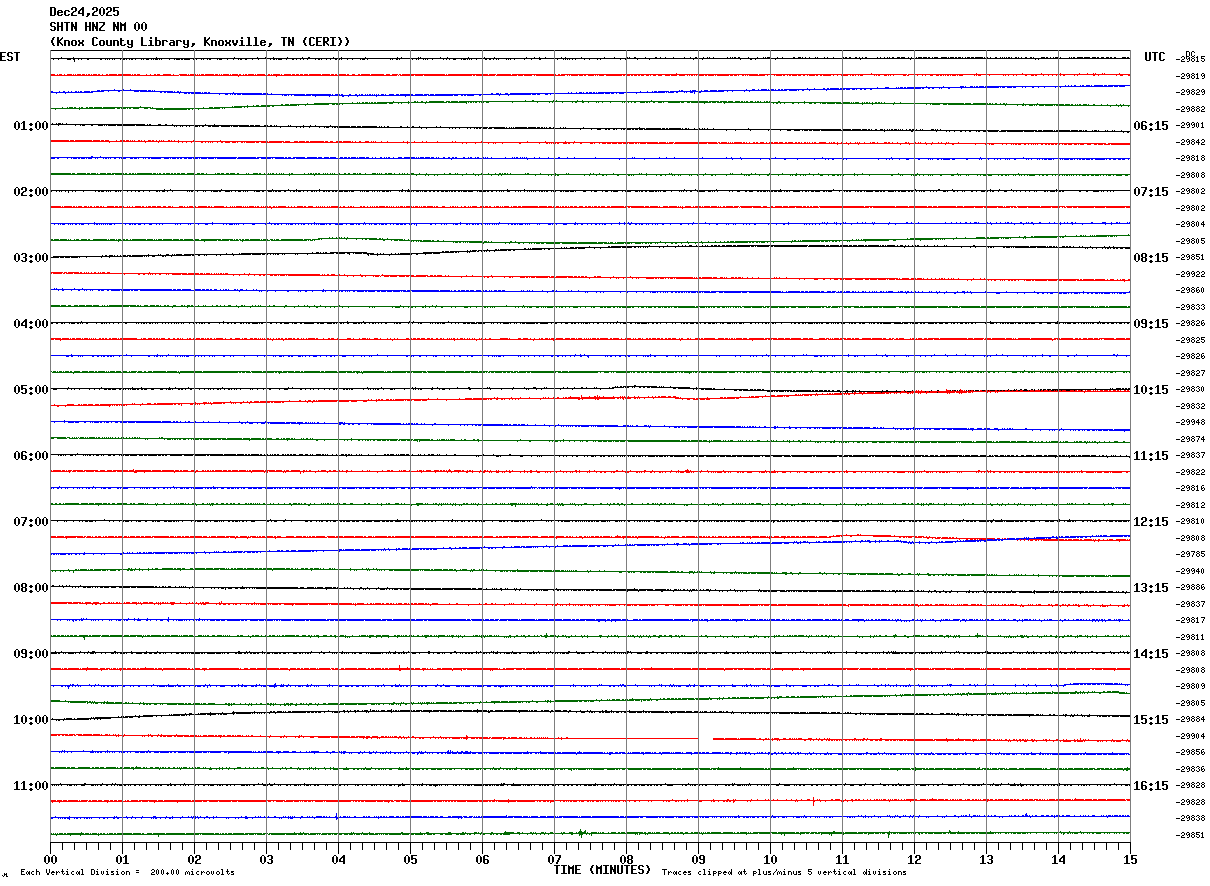Select the 13:15 UTC row label
The image size is (1210, 886).
click(x=1151, y=588)
